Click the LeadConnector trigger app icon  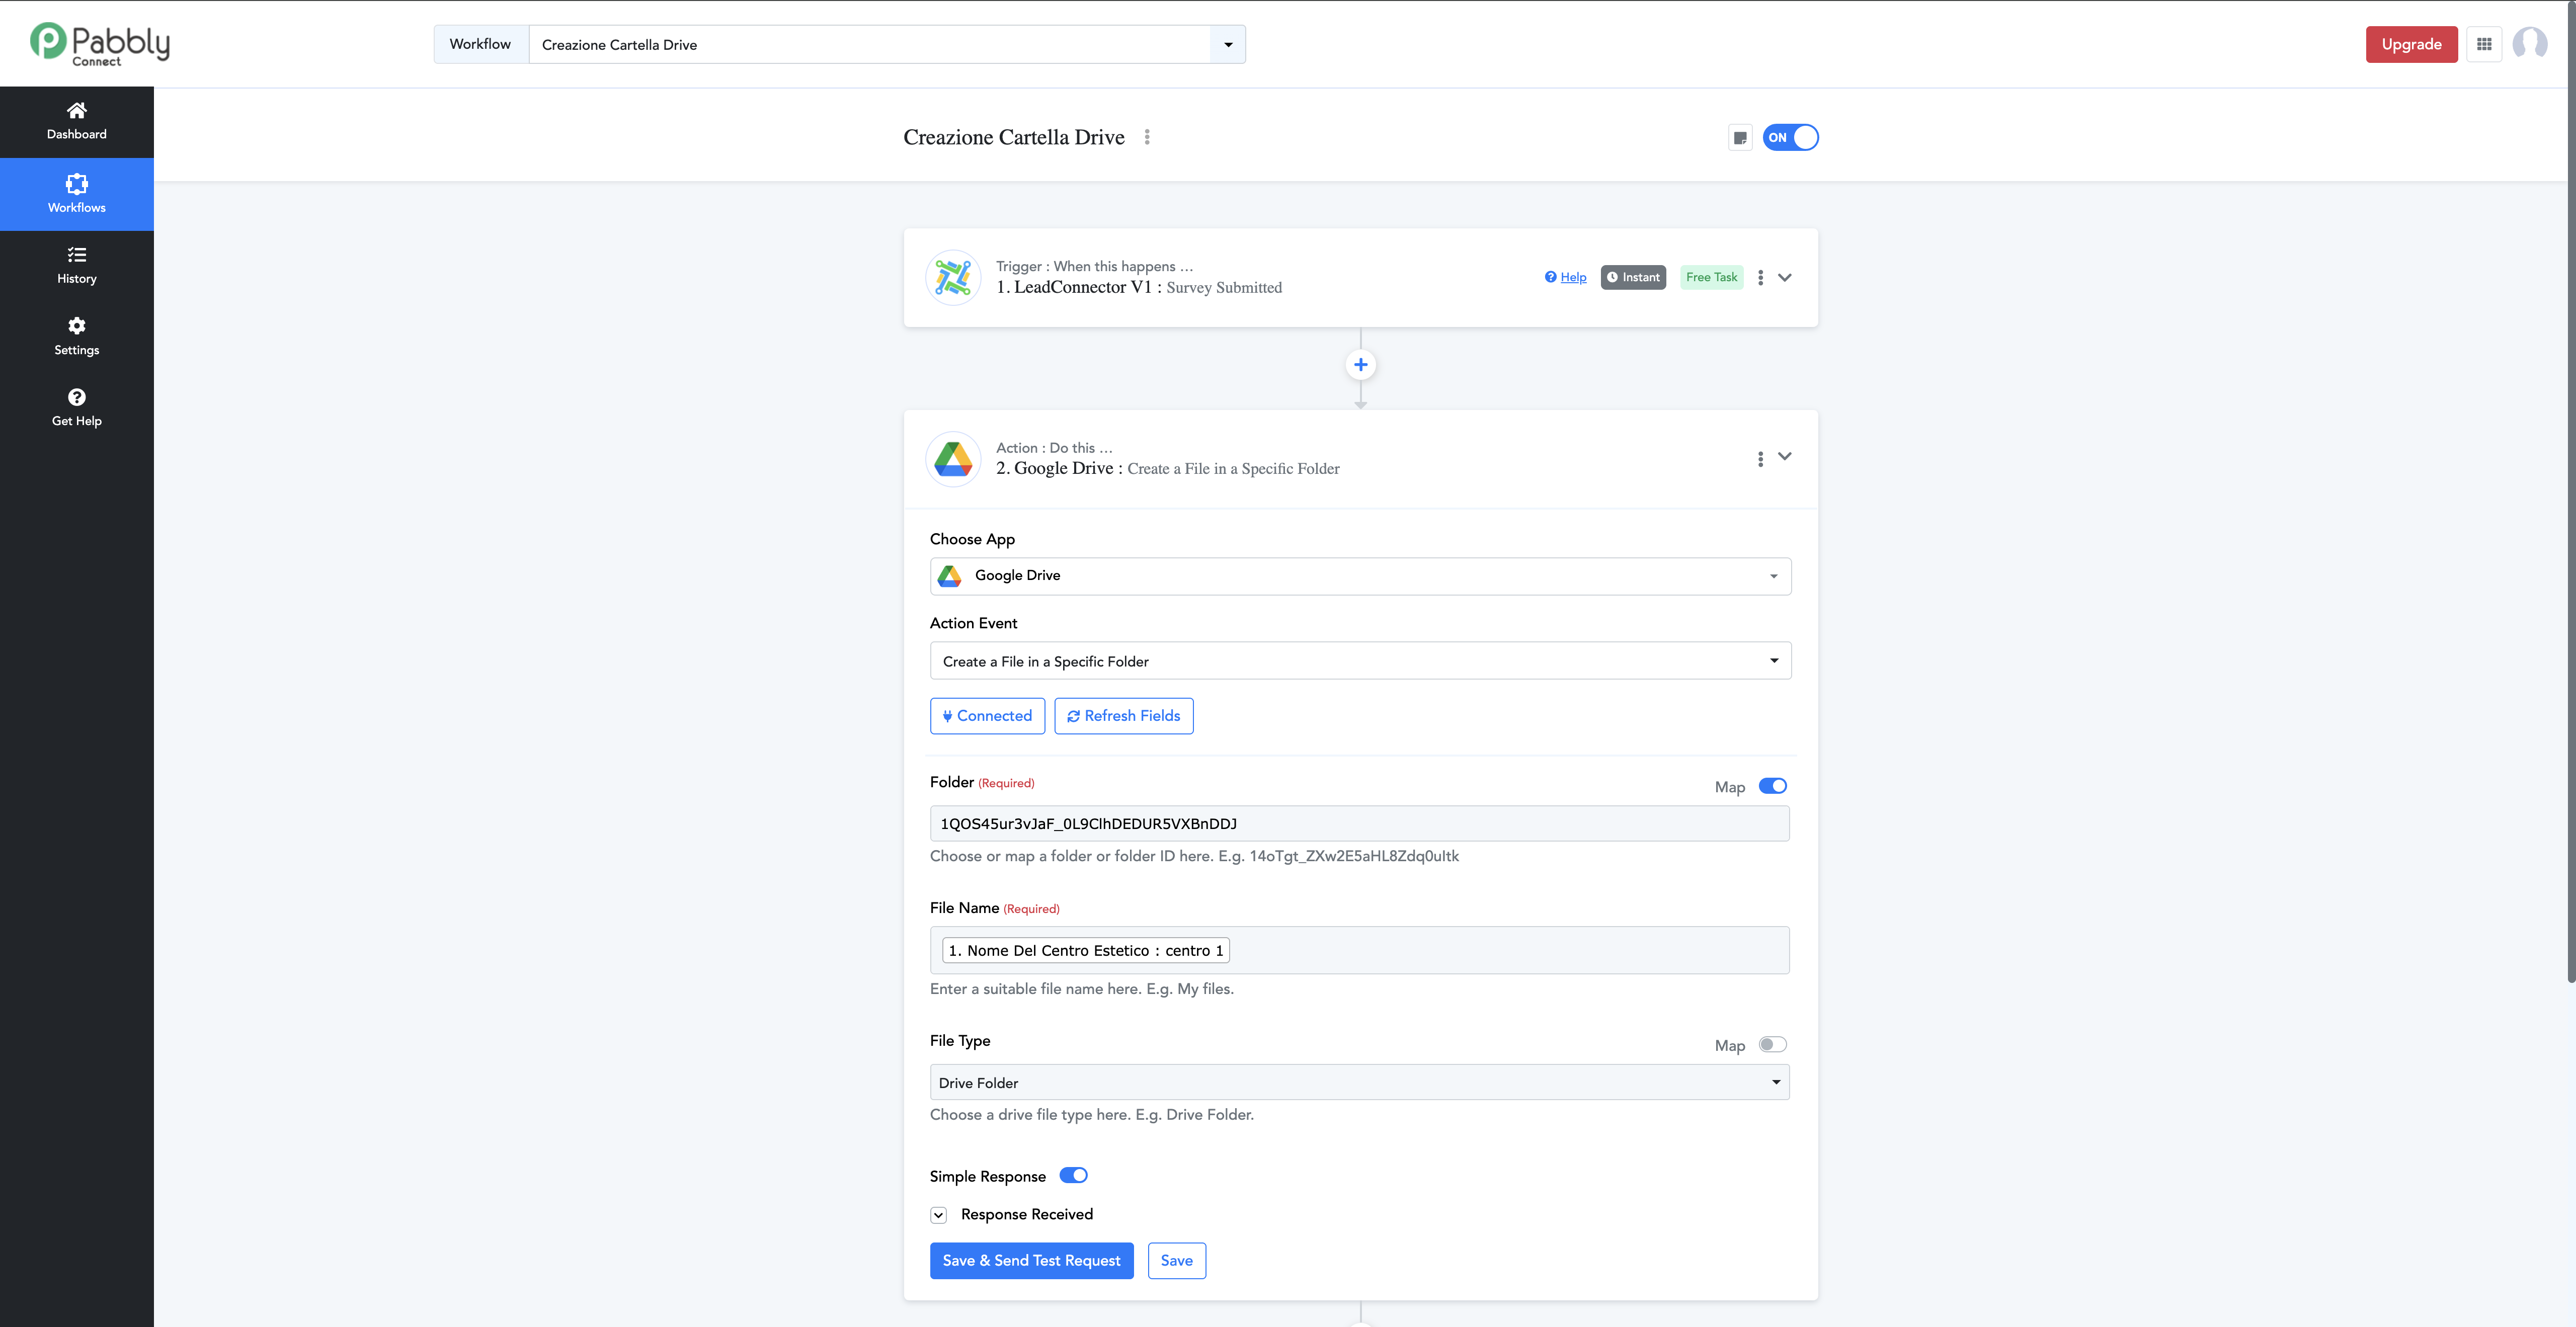tap(953, 277)
